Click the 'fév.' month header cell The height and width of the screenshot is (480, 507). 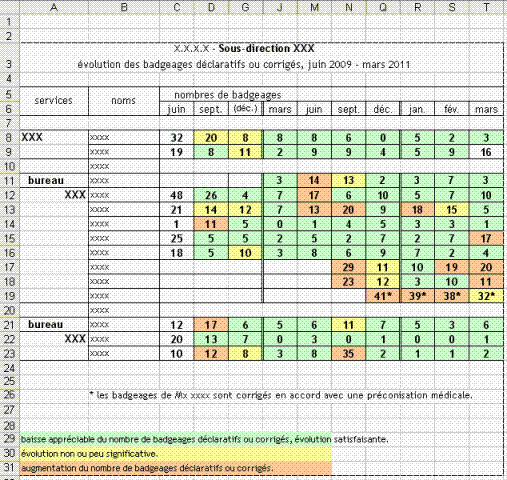[452, 109]
